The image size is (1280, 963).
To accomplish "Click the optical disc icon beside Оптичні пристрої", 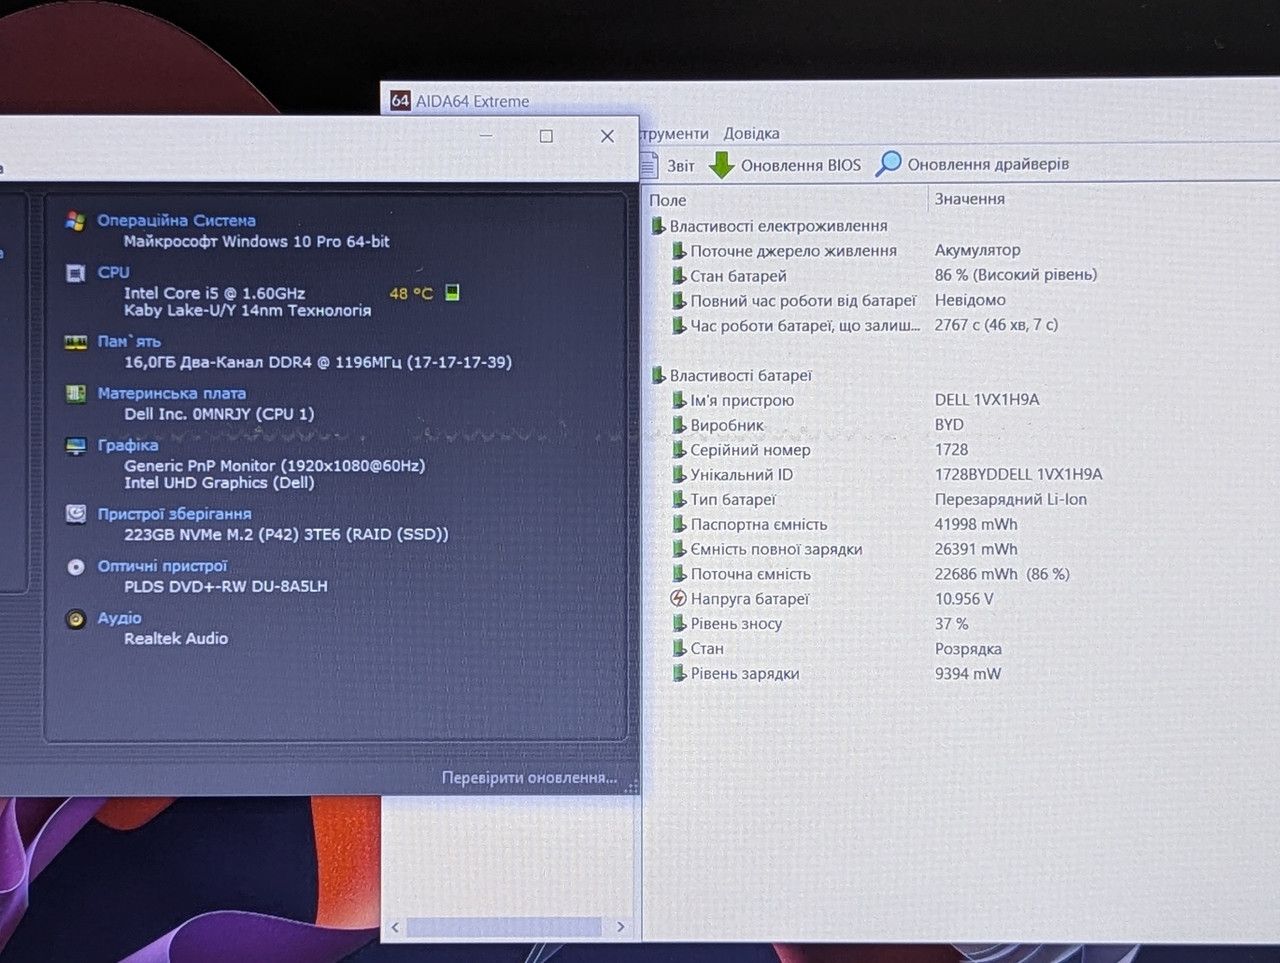I will [x=76, y=567].
